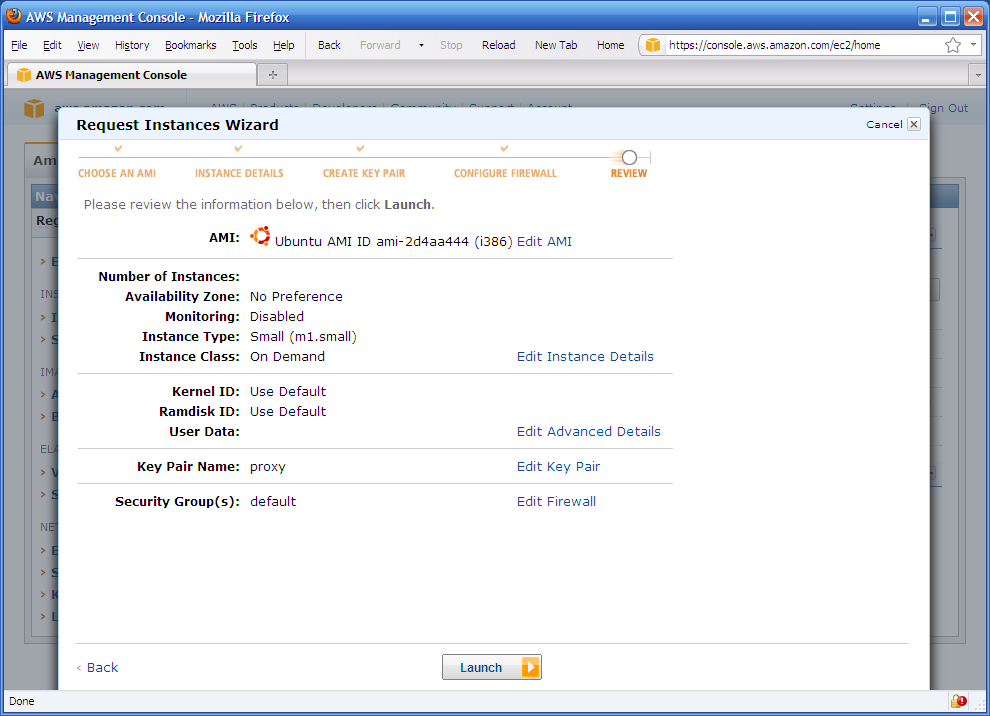Open the Tools menu
990x716 pixels.
pyautogui.click(x=244, y=45)
